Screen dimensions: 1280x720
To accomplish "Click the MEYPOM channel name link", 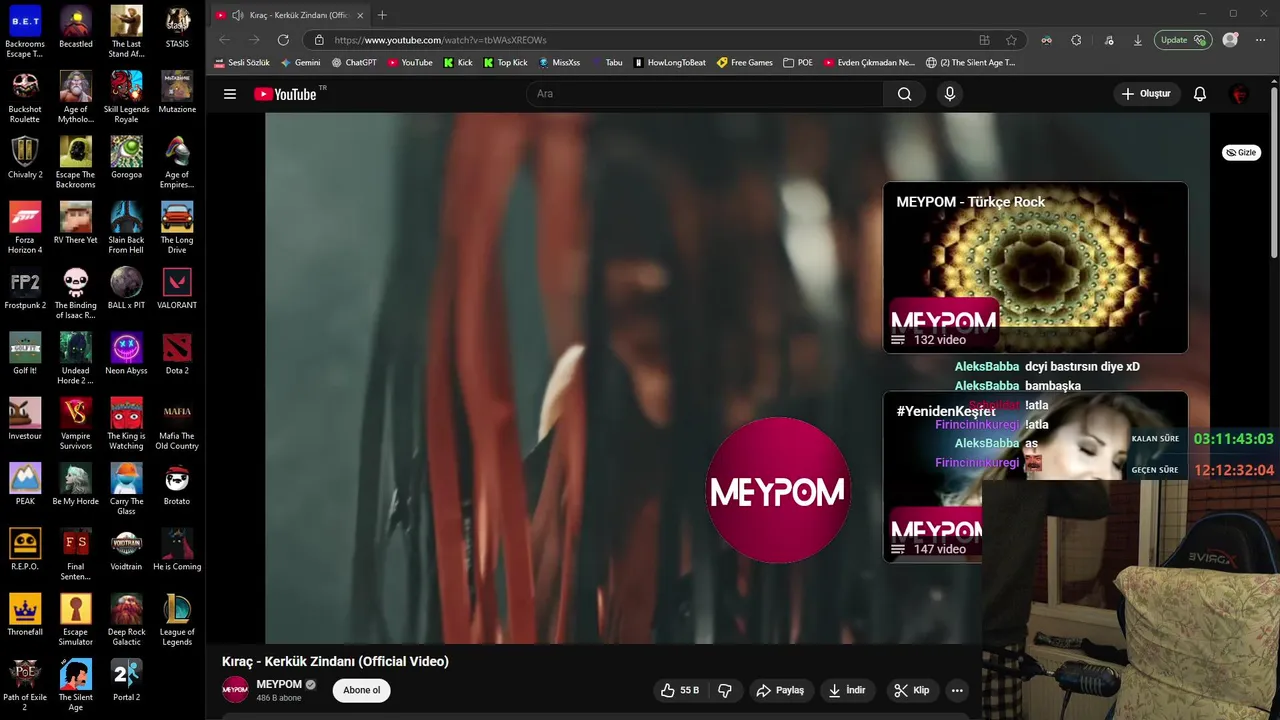I will point(279,684).
